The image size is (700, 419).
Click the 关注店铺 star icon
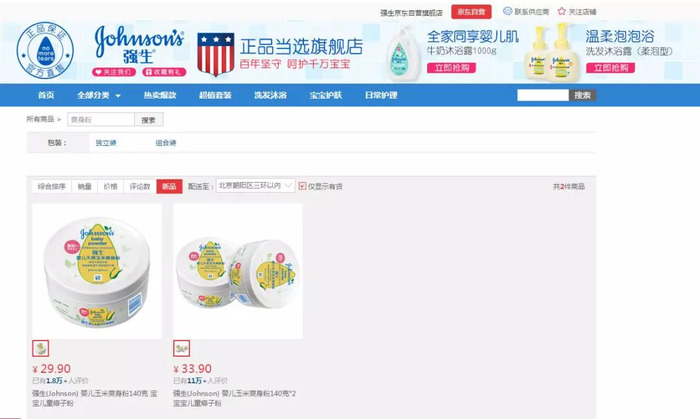click(562, 11)
